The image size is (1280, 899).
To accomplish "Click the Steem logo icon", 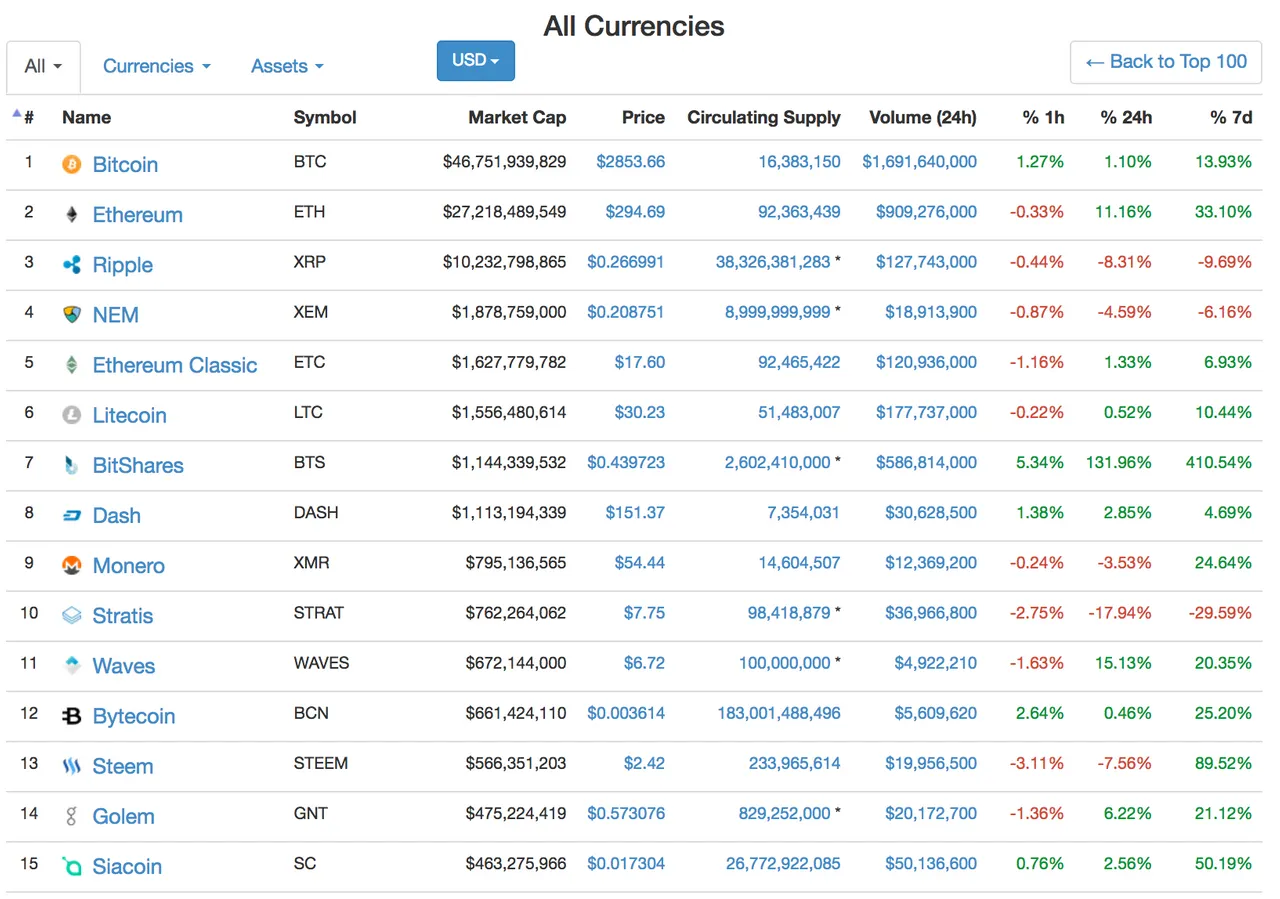I will [71, 766].
